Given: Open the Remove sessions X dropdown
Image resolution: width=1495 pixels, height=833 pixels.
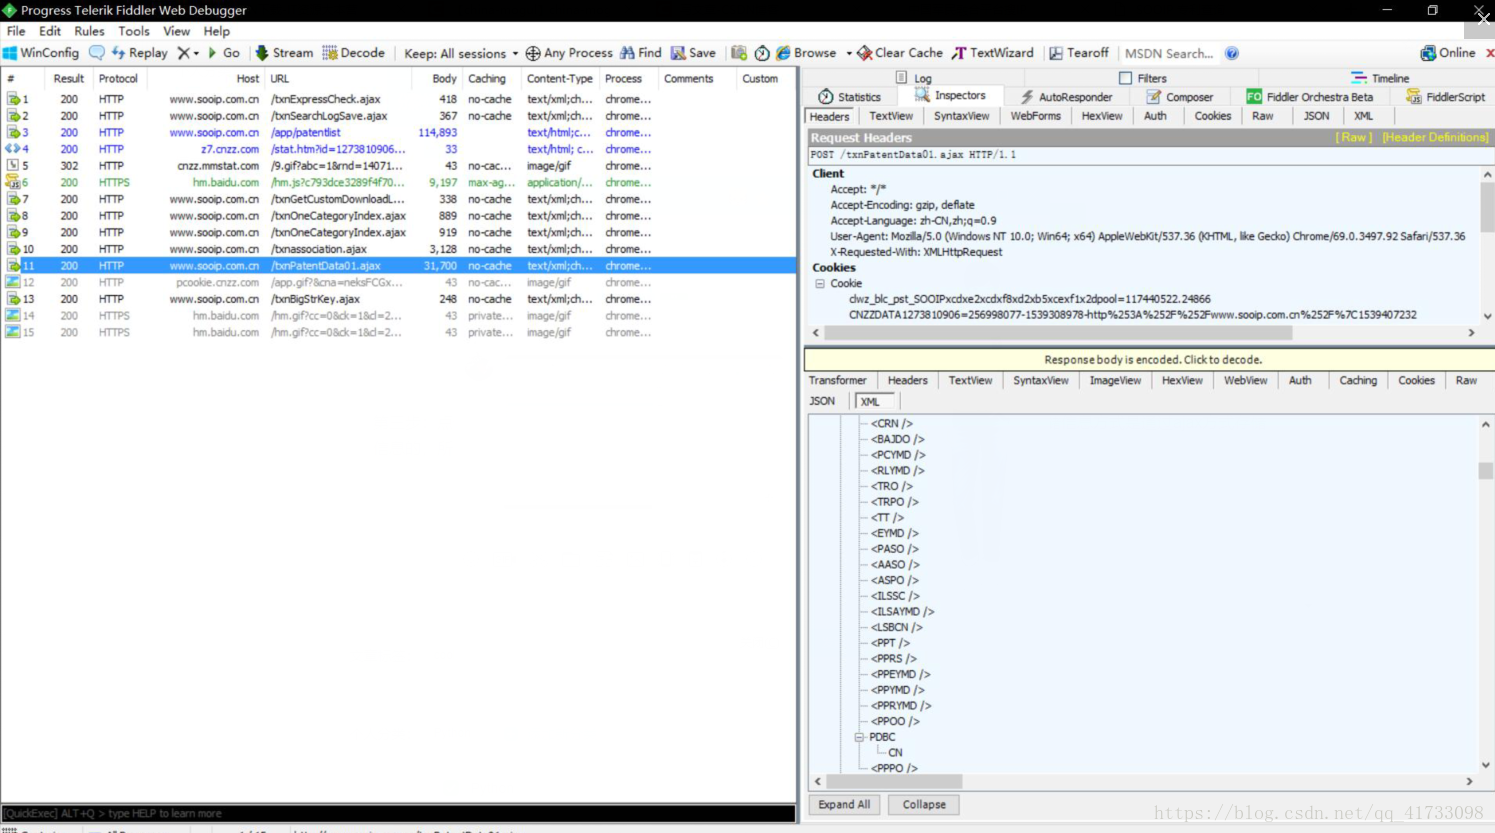Looking at the screenshot, I should 188,53.
